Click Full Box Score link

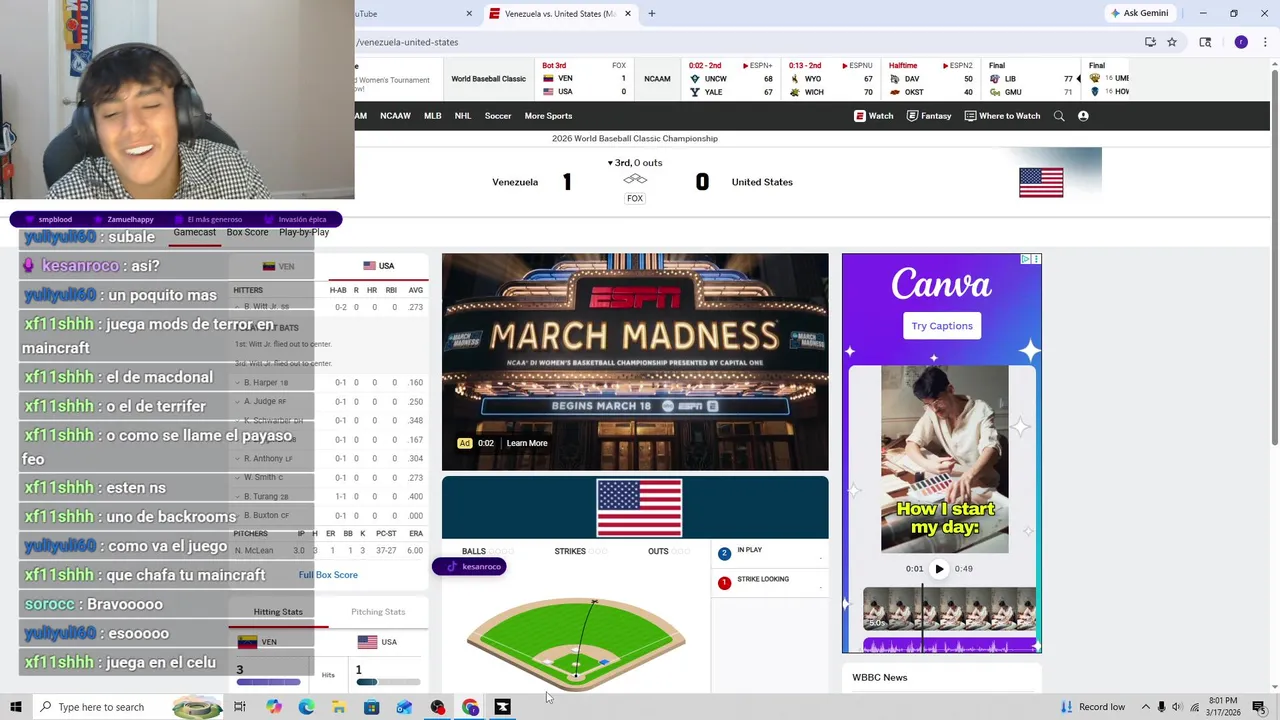(328, 575)
